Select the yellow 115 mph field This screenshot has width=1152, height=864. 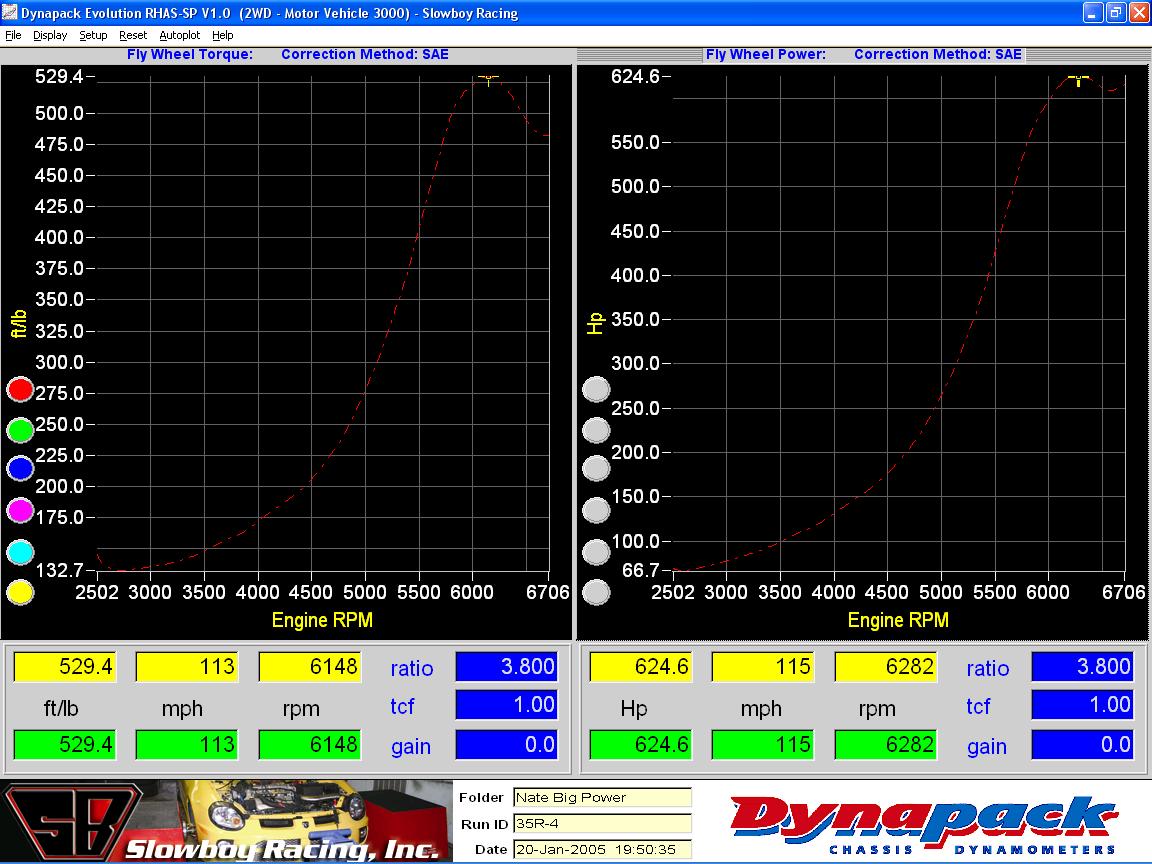(x=763, y=666)
